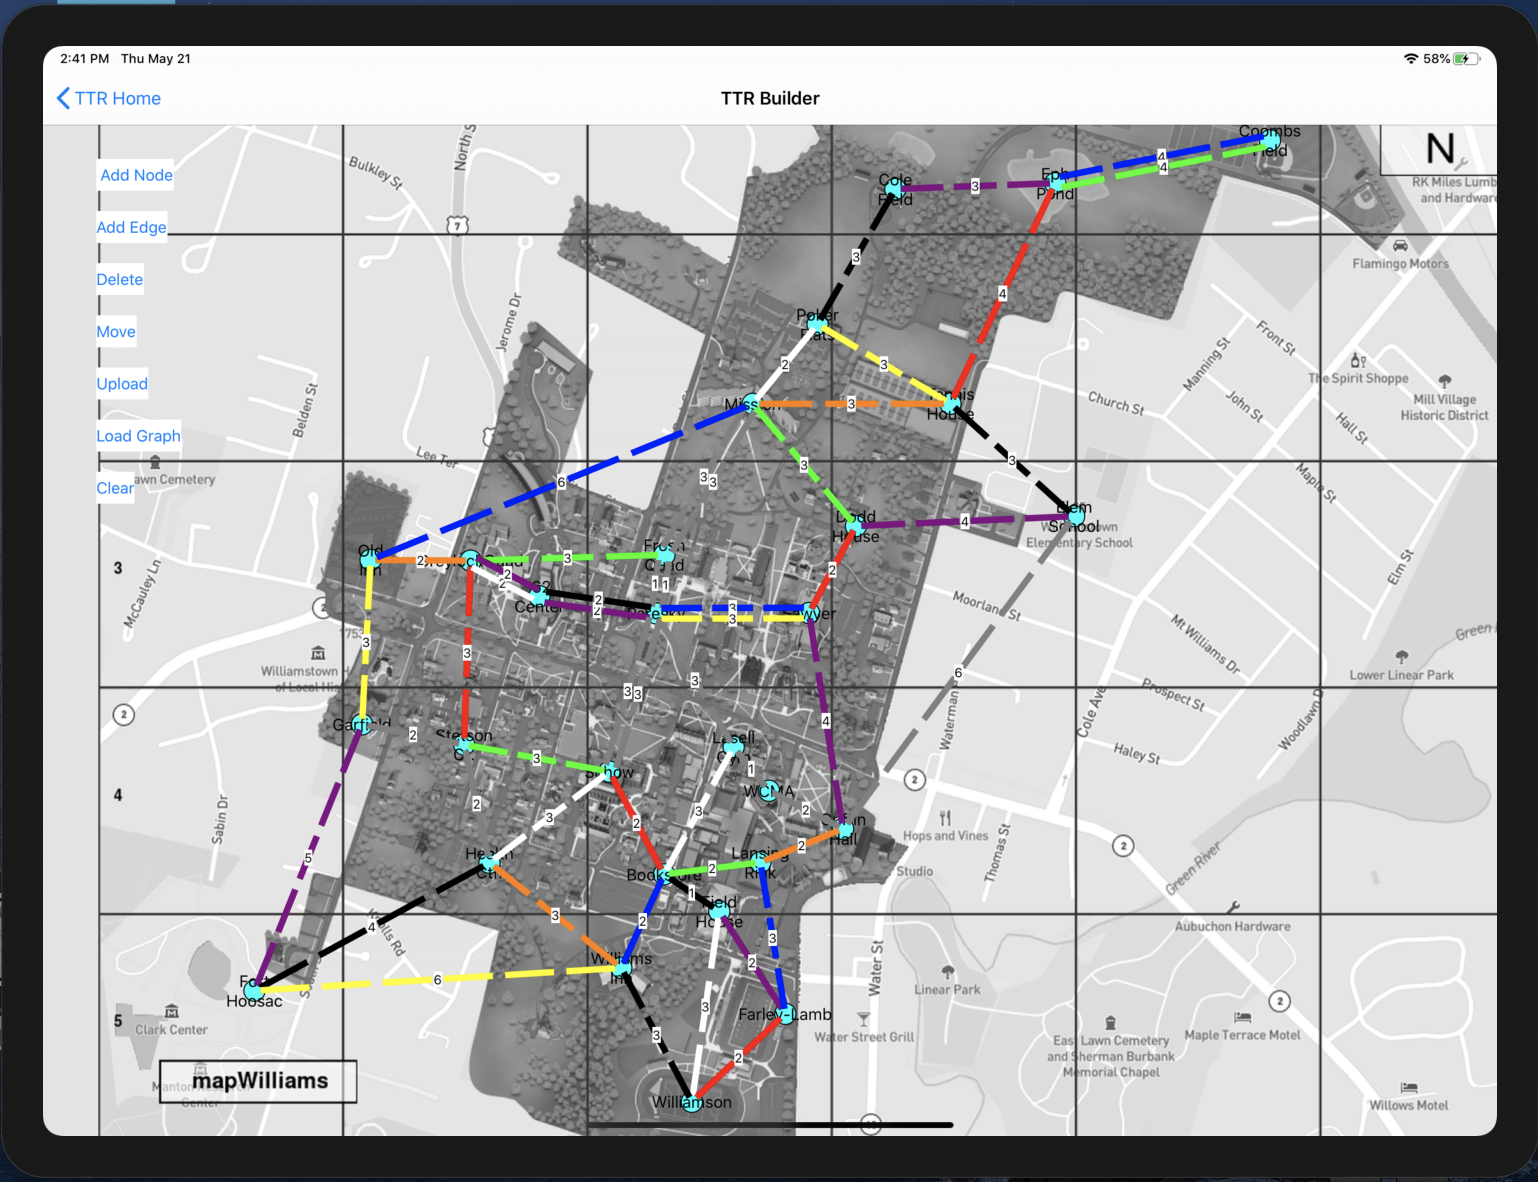Tap the Garfield node marker

coord(364,725)
